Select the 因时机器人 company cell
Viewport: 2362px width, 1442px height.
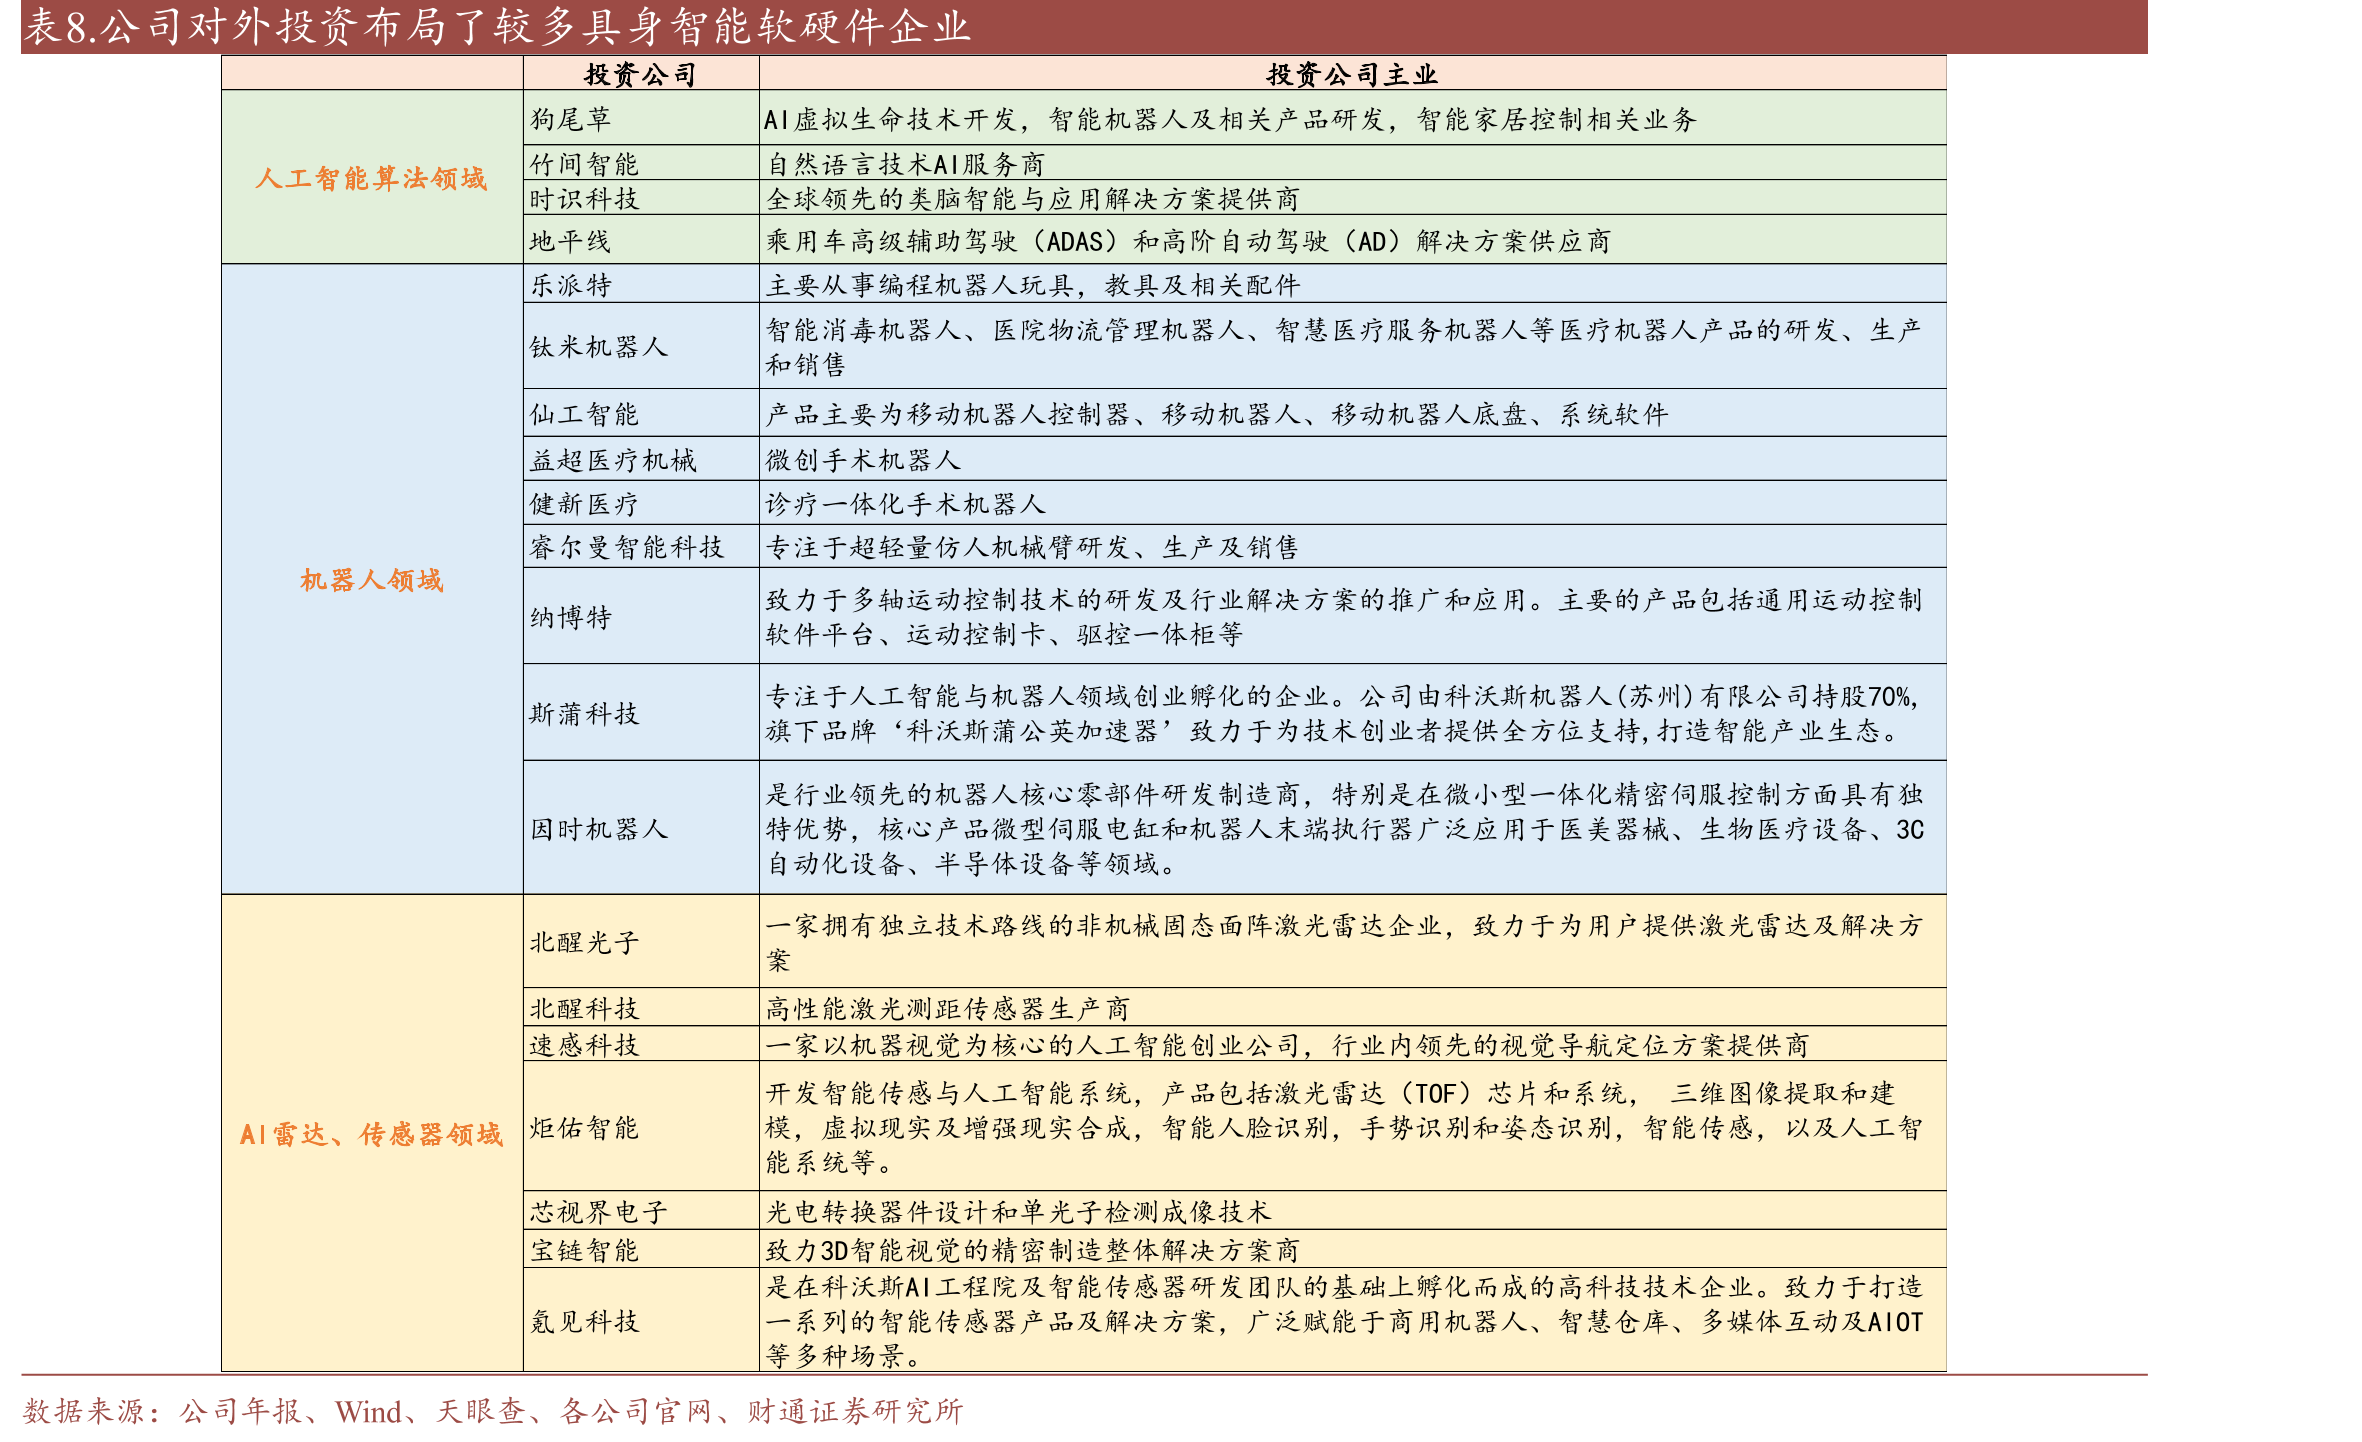point(641,828)
